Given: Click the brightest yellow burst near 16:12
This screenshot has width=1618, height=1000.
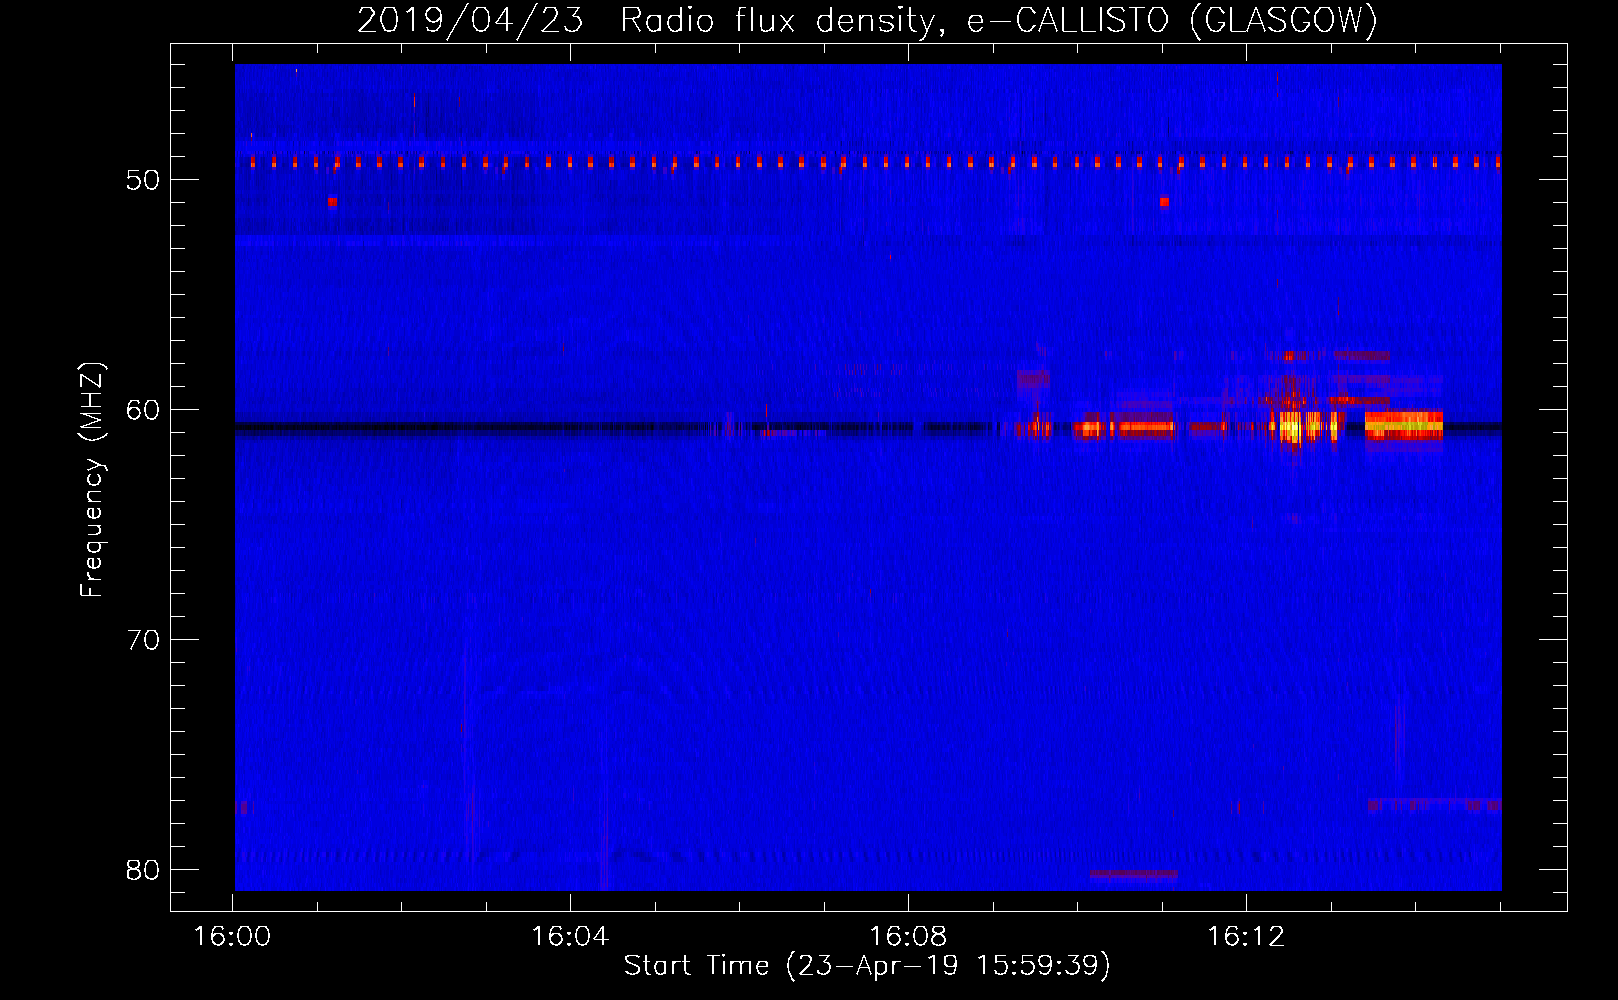Looking at the screenshot, I should (x=1292, y=427).
